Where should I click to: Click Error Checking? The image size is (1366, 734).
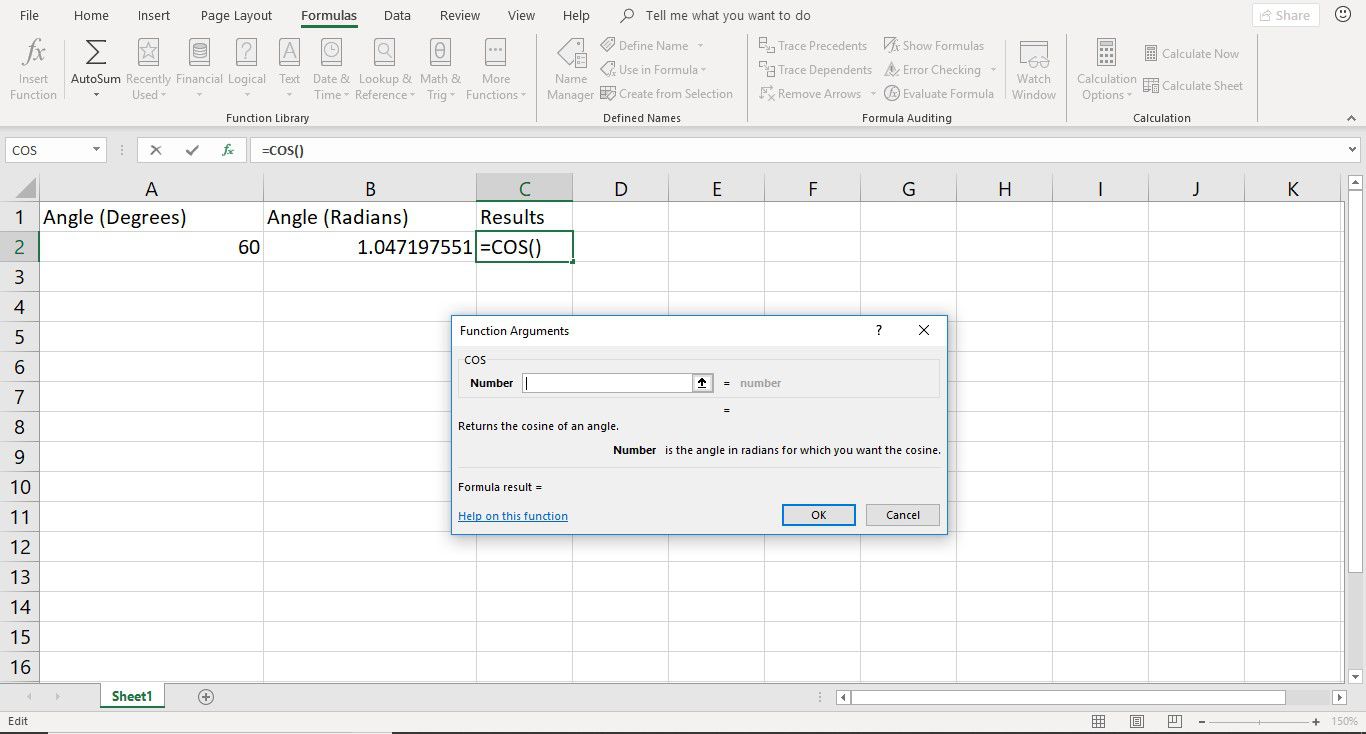coord(932,70)
